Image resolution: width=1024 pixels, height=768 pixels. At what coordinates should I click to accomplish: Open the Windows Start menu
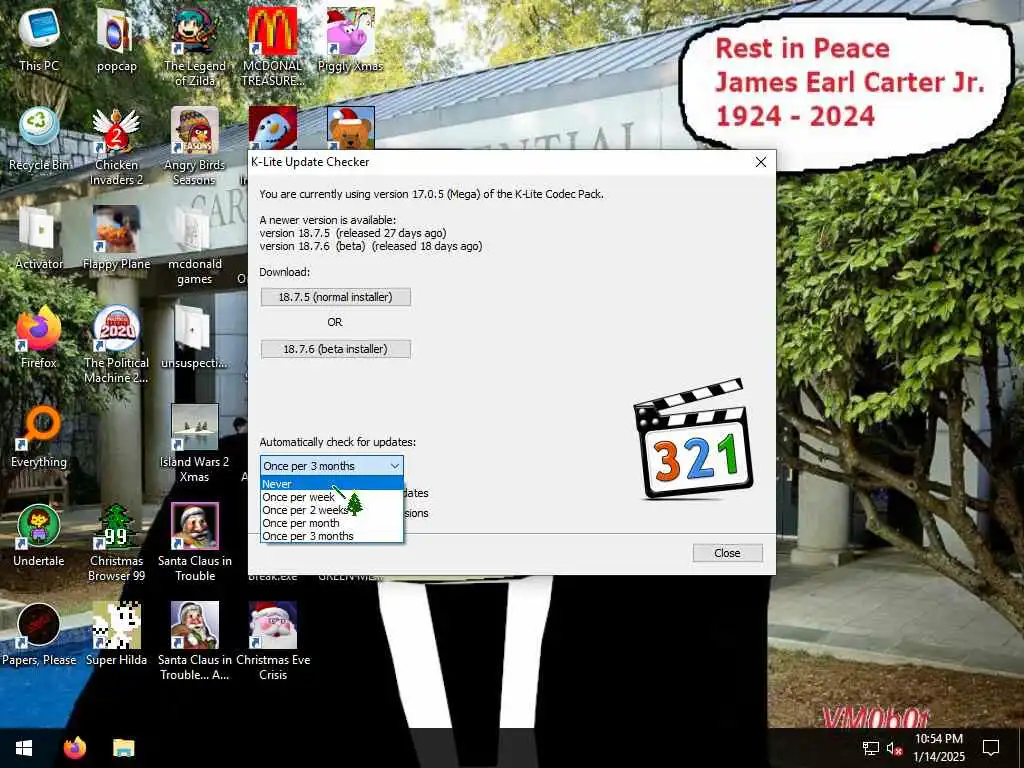pyautogui.click(x=24, y=748)
